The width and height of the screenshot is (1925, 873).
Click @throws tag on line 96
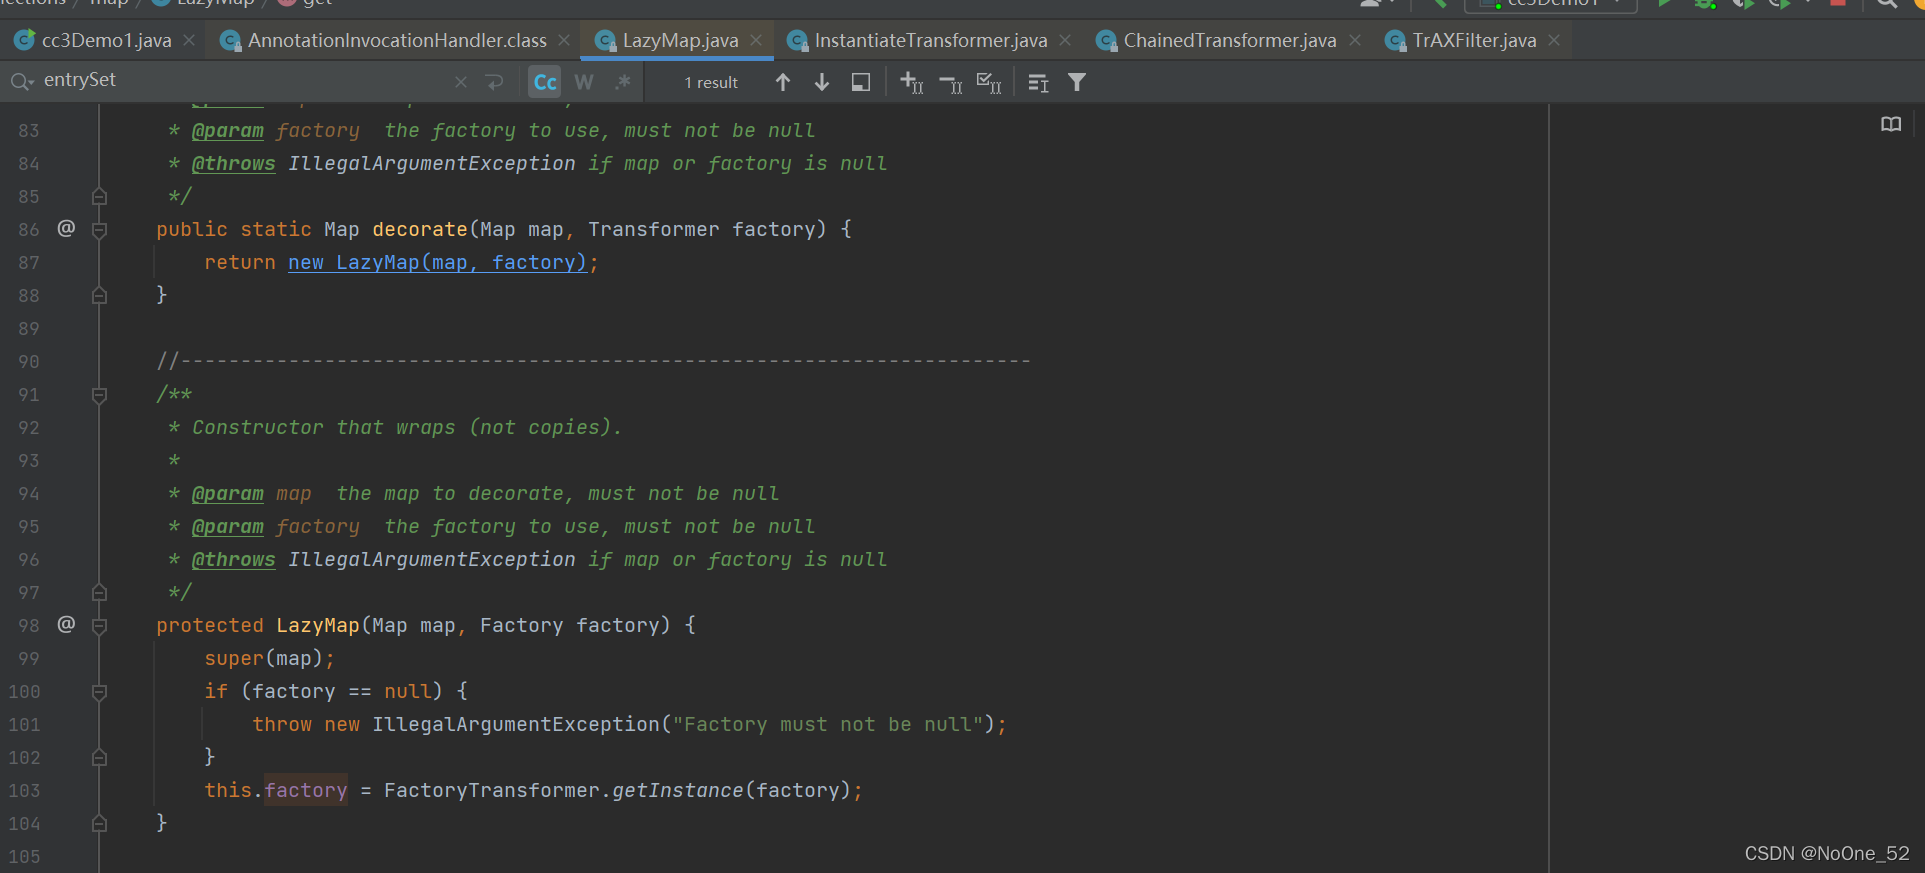tap(233, 560)
